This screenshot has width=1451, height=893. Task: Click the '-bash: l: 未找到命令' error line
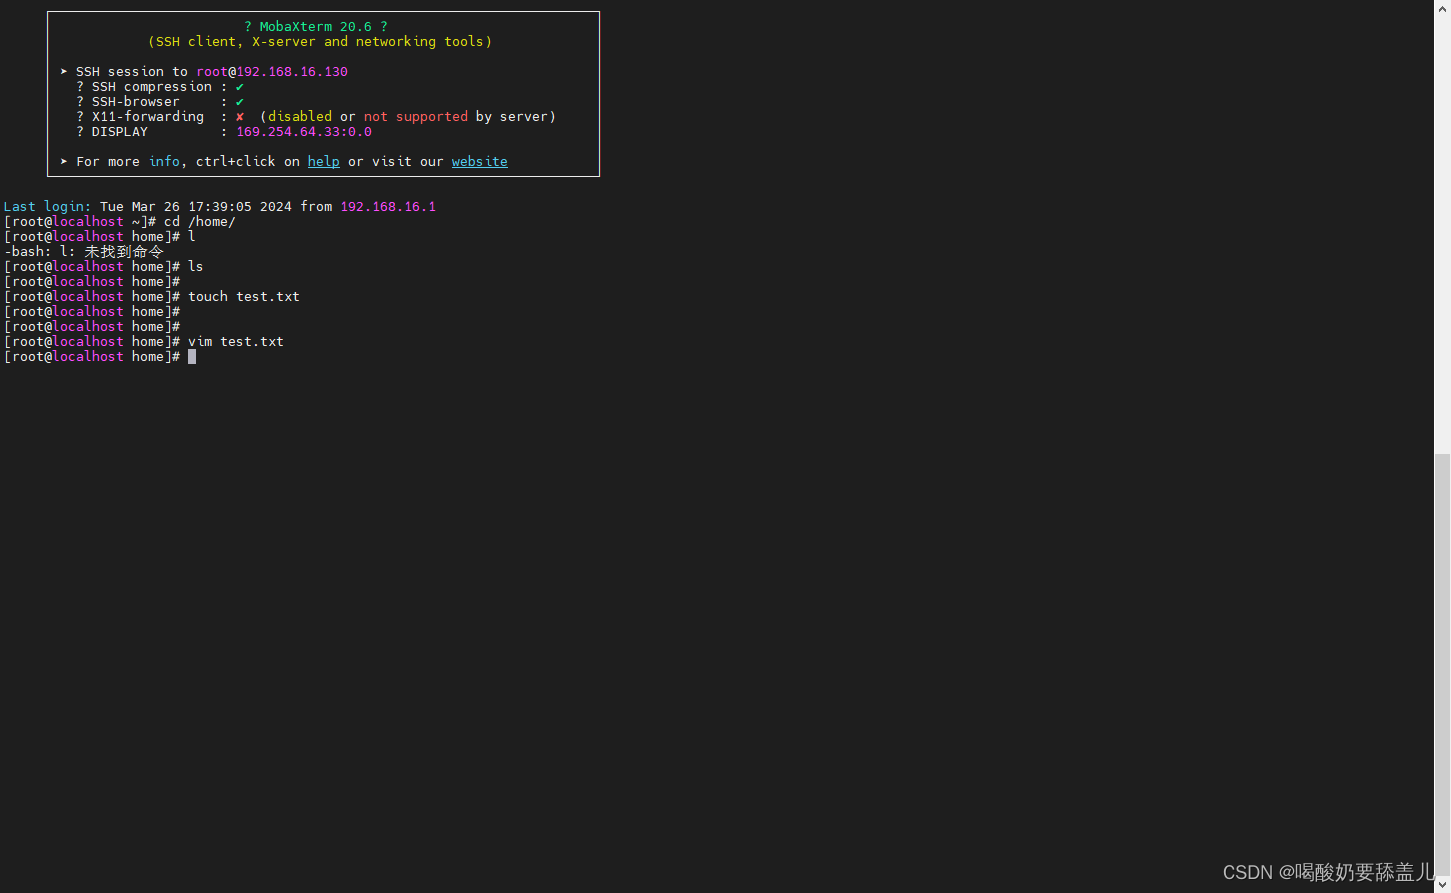click(x=84, y=252)
